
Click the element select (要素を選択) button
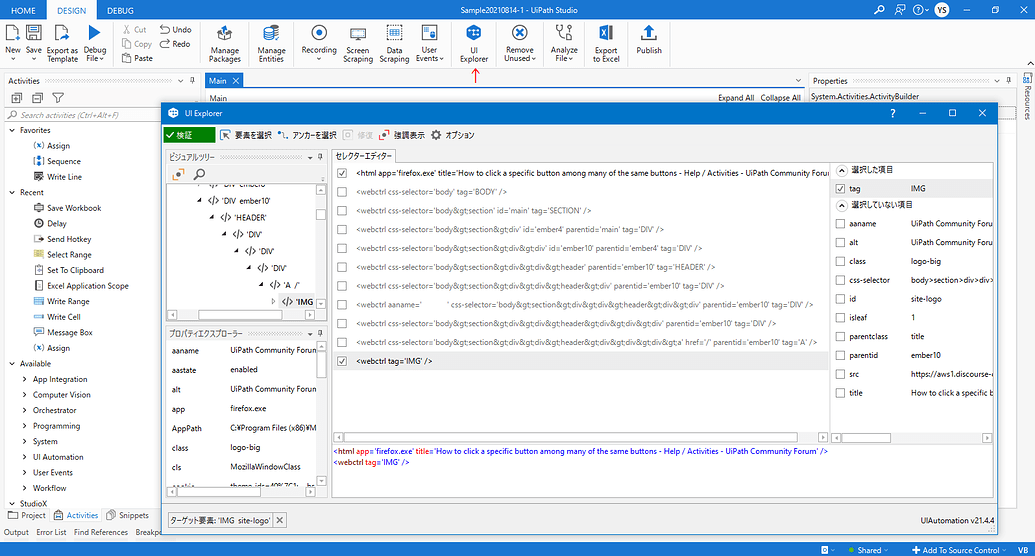[246, 135]
